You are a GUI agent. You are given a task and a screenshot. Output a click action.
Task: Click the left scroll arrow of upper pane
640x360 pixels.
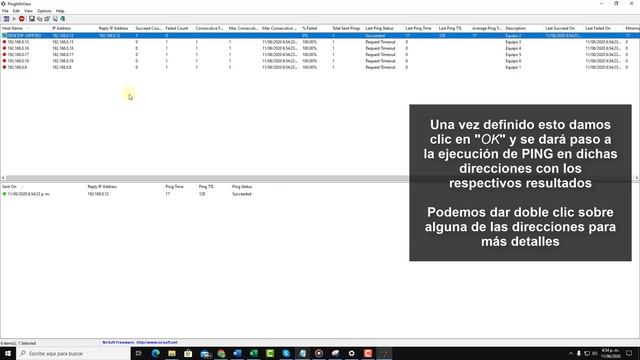coord(3,178)
